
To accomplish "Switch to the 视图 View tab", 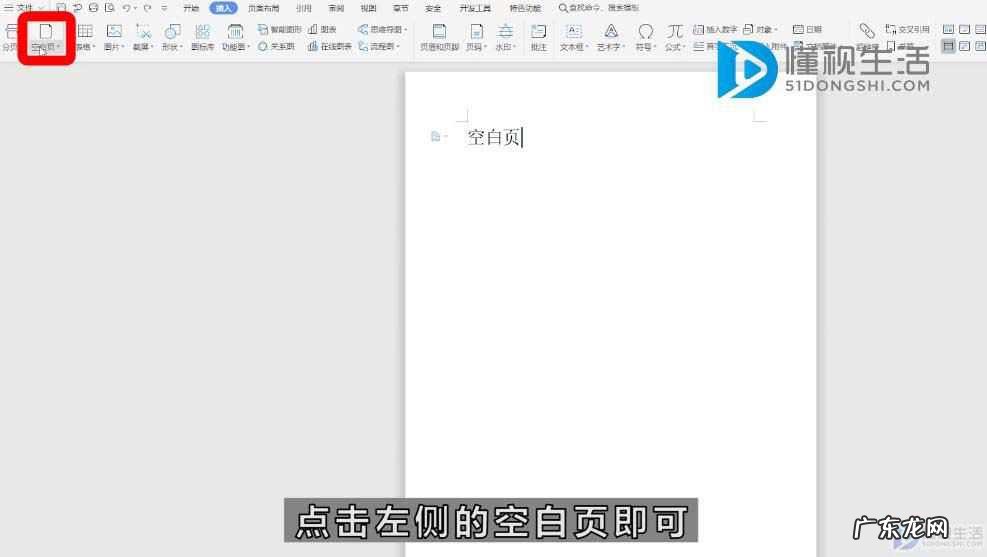I will (x=368, y=8).
